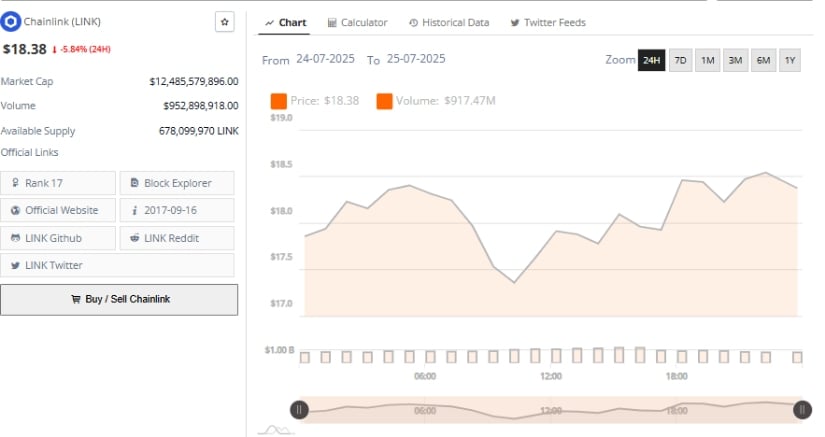Toggle the Volume series legend swatch

point(385,101)
